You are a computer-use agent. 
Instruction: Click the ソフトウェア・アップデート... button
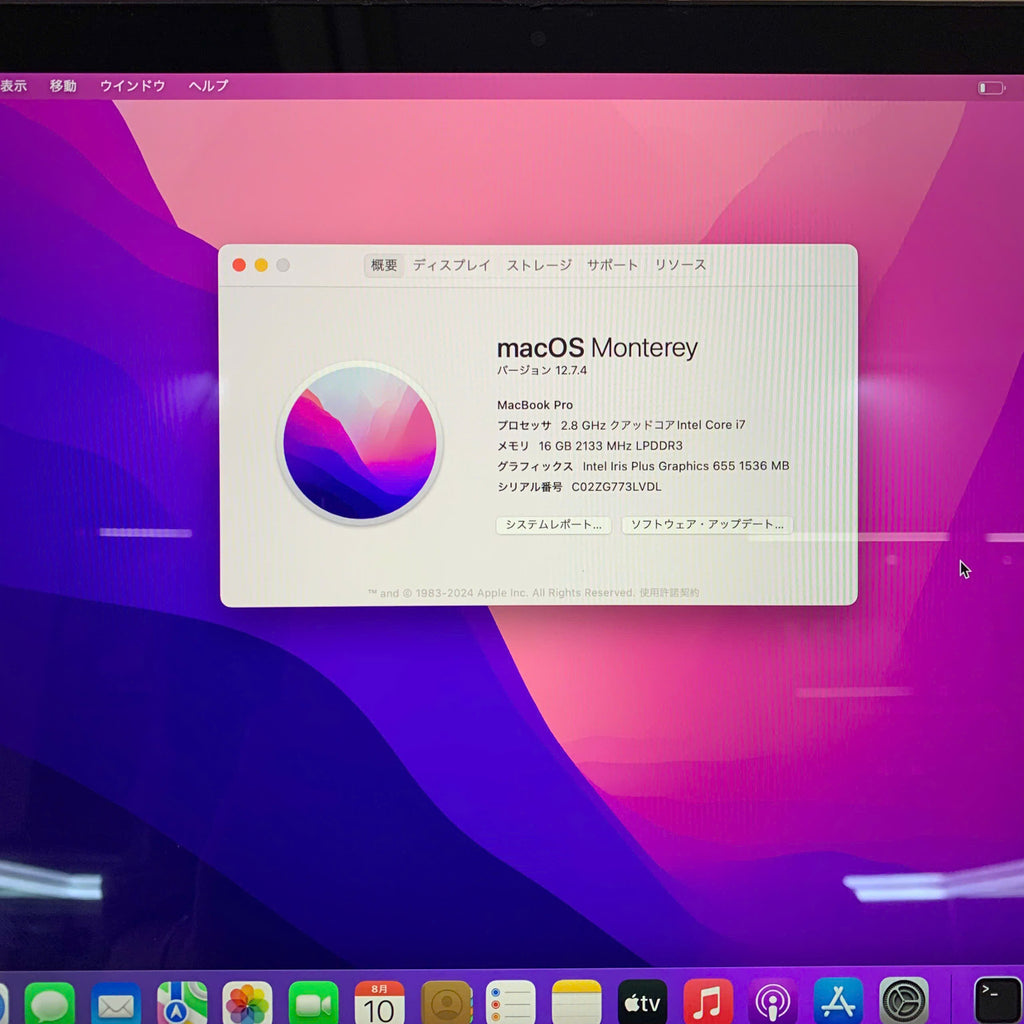coord(707,524)
